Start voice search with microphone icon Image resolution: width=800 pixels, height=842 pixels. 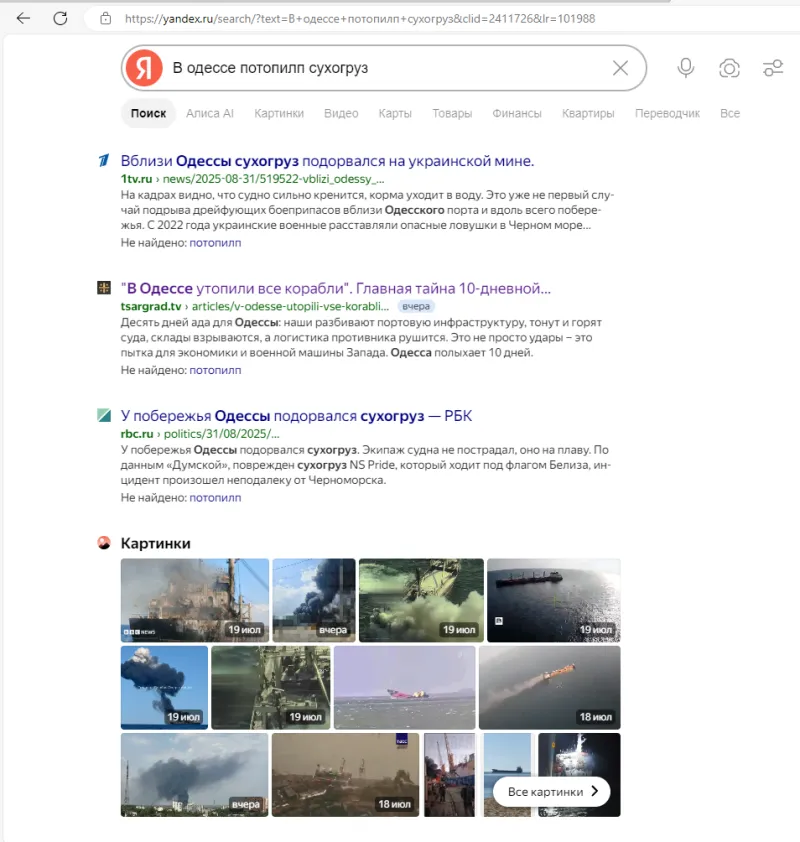point(686,68)
